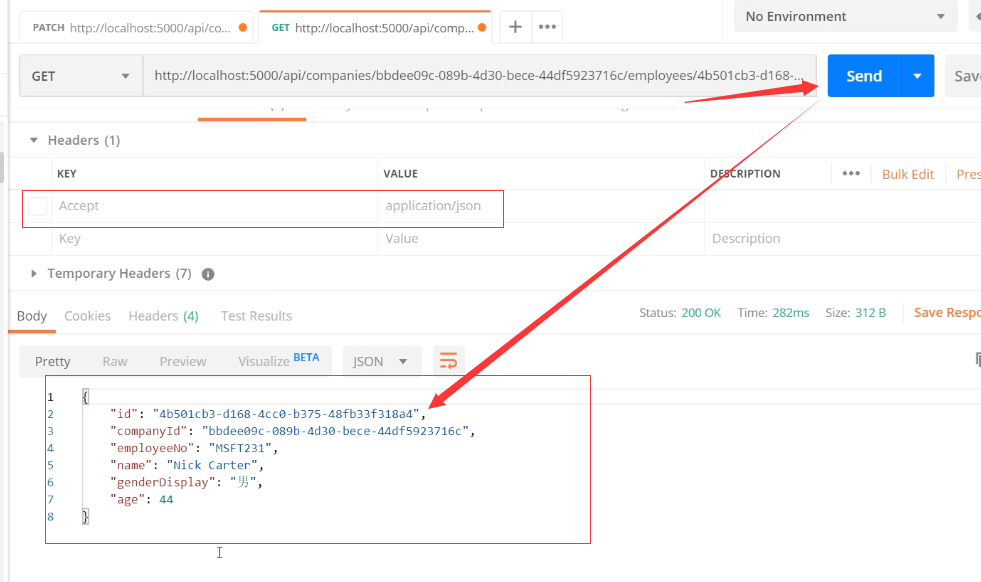Select the Raw response view
The width and height of the screenshot is (981, 582).
pos(115,361)
